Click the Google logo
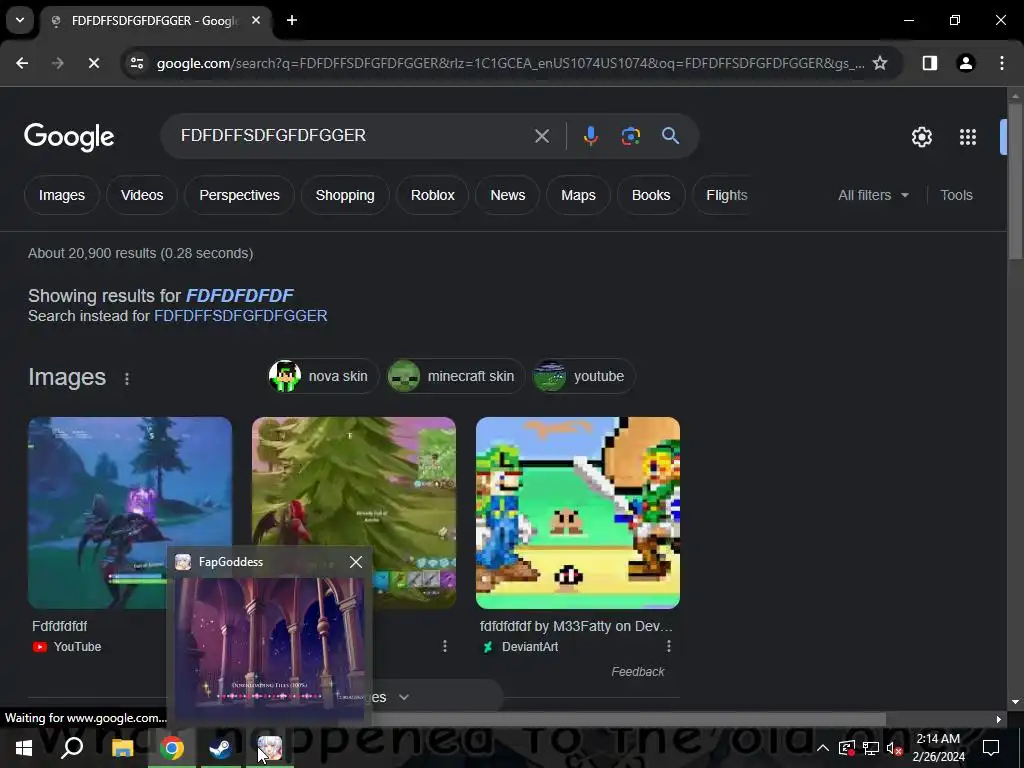 (69, 137)
